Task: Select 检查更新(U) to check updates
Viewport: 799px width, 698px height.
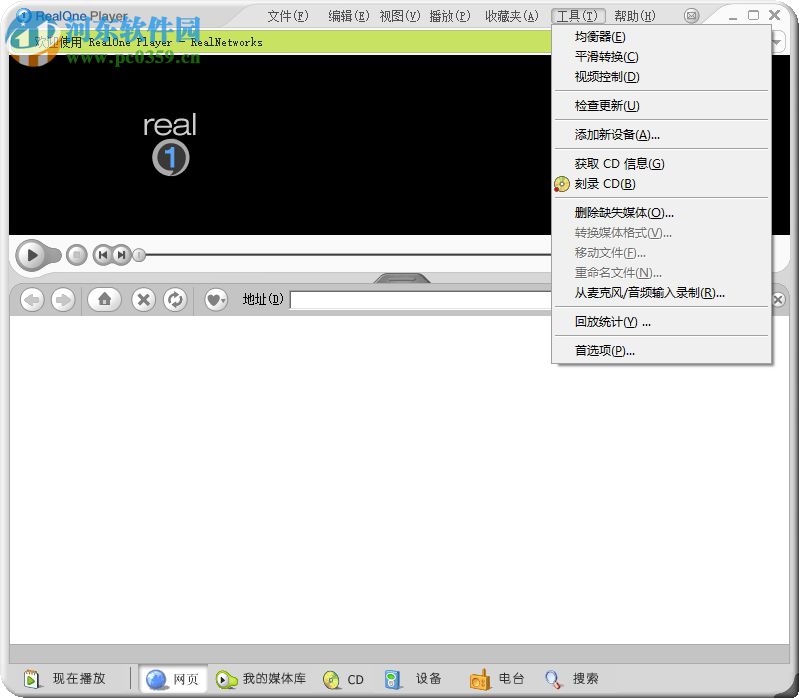Action: 661,105
